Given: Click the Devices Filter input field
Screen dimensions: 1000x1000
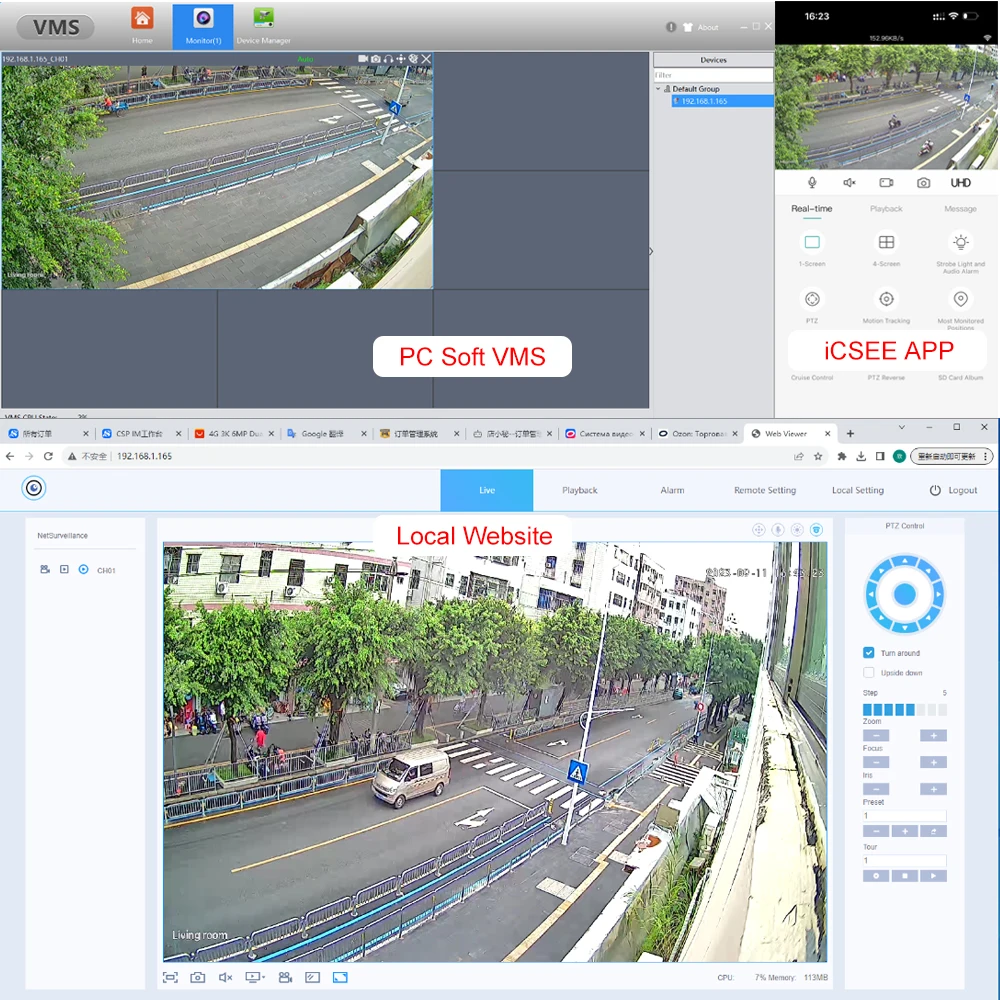Looking at the screenshot, I should coord(713,75).
